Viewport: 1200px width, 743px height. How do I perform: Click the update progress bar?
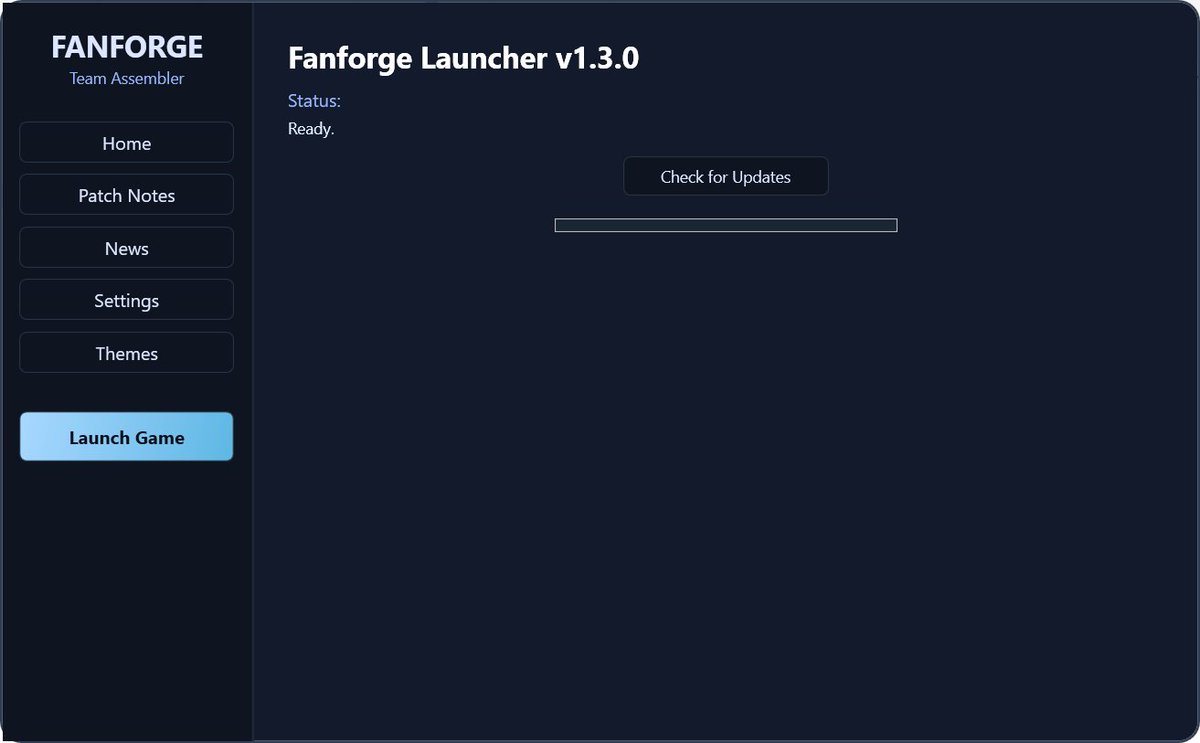725,225
